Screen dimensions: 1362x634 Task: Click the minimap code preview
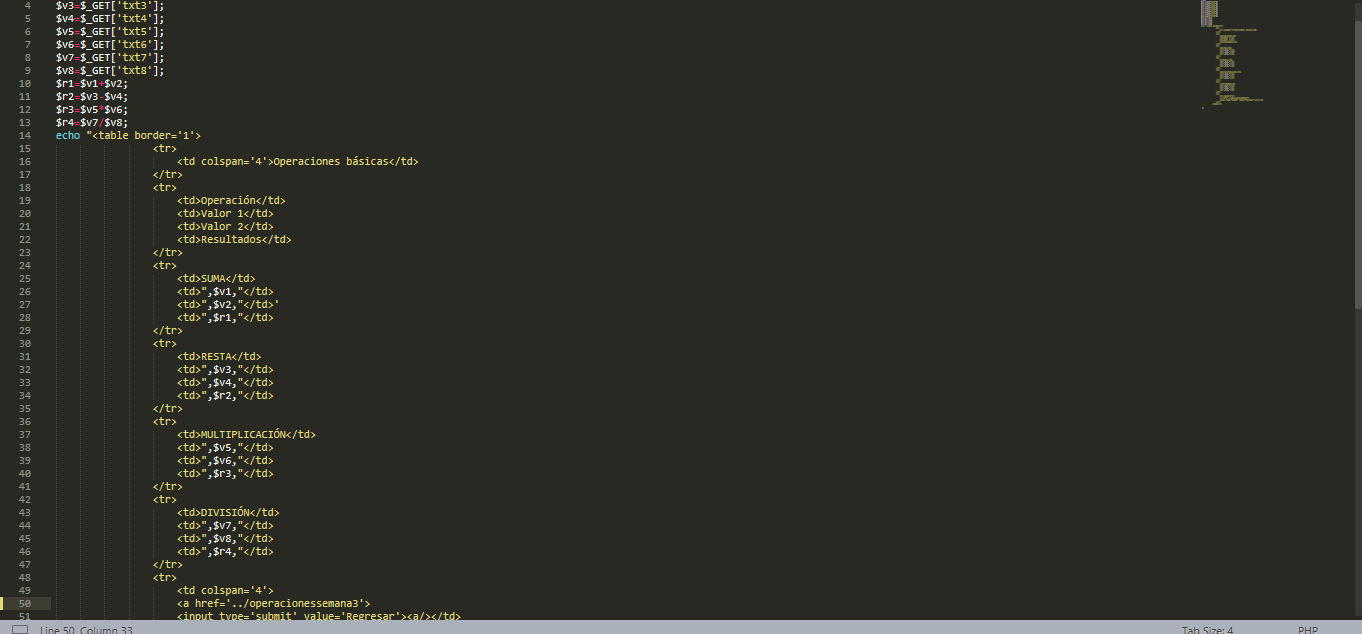[1231, 54]
